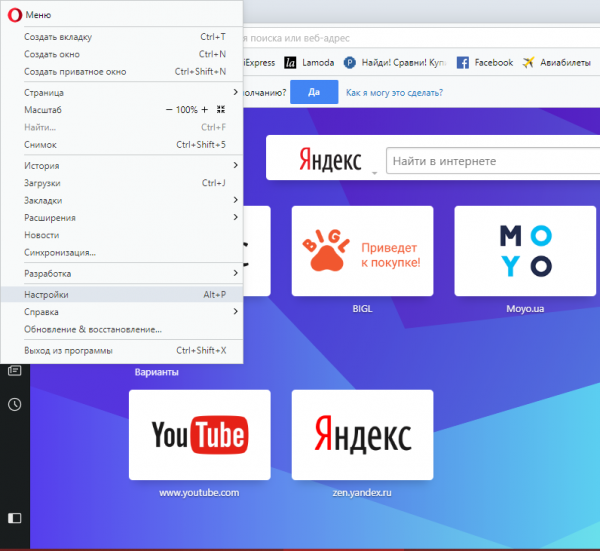
Task: Open the Moyo.ua speed dial tile
Action: coord(525,251)
